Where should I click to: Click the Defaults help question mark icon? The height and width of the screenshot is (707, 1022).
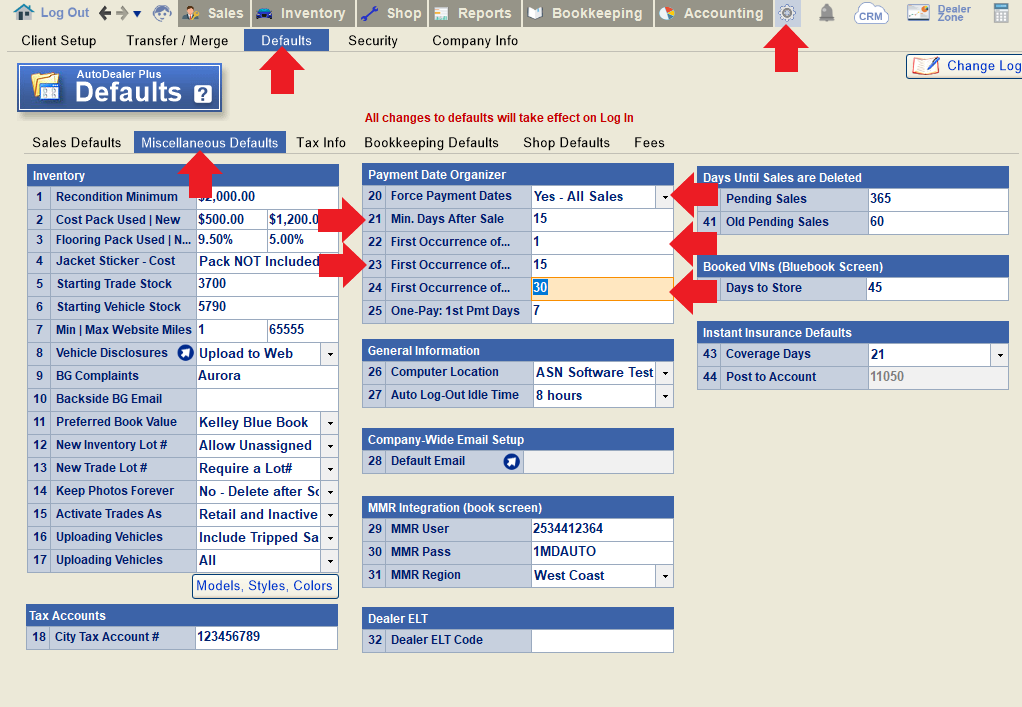[203, 94]
